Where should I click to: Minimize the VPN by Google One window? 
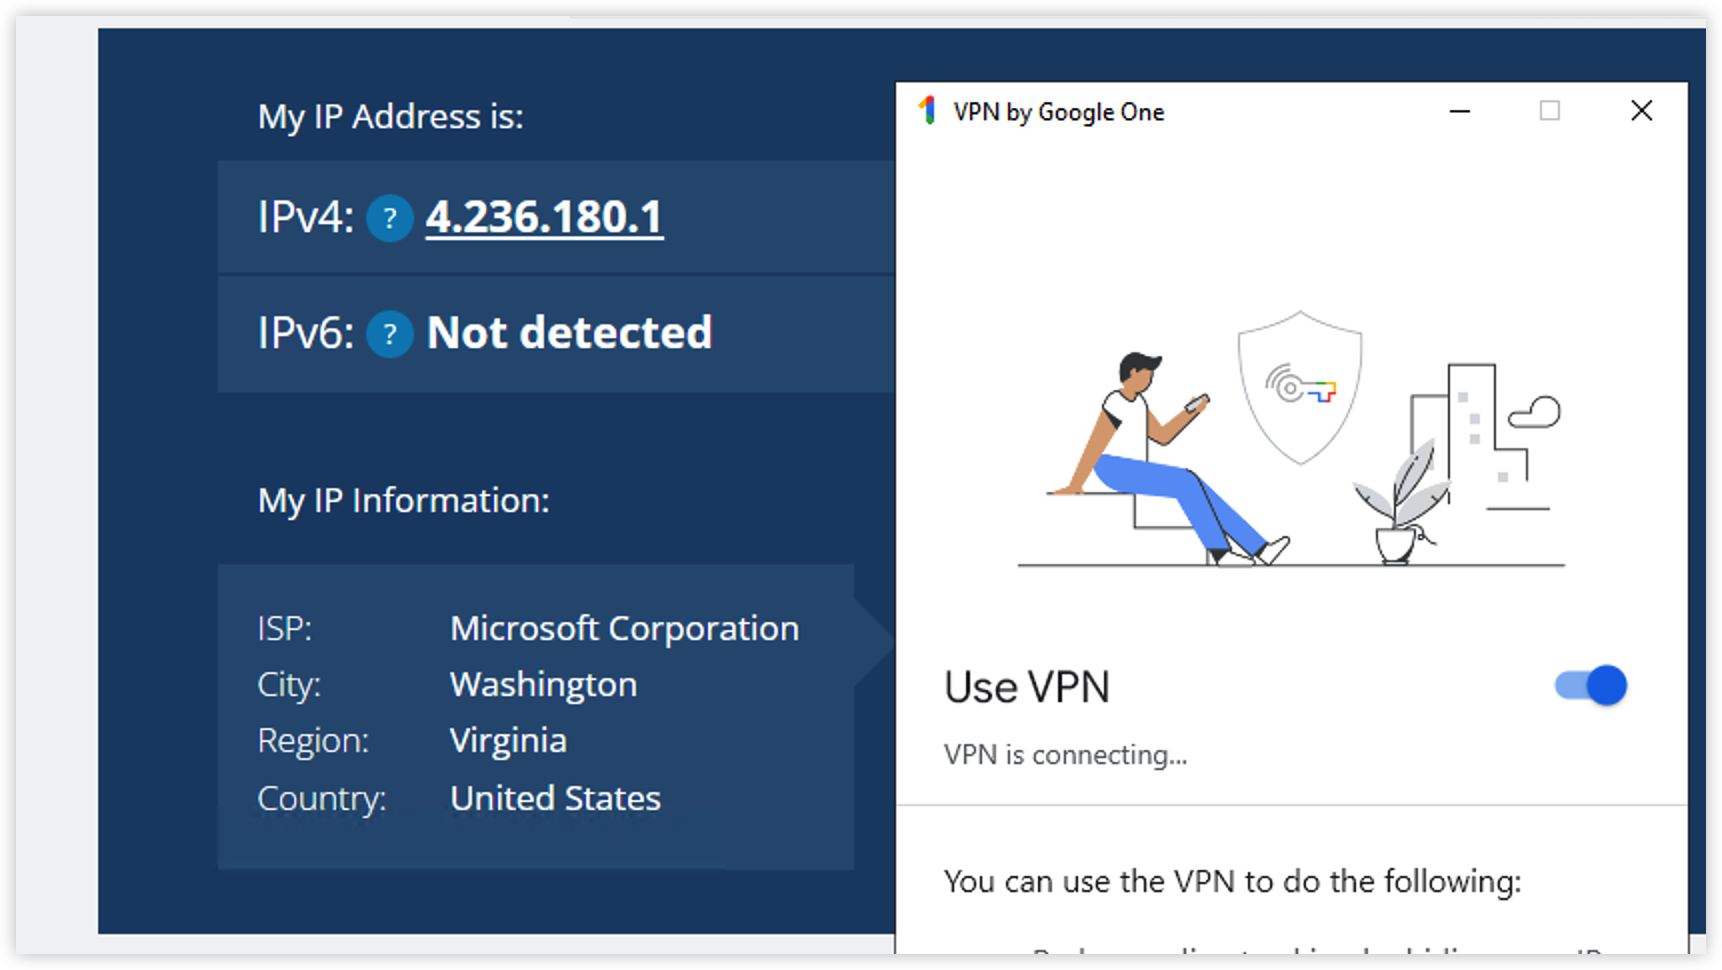click(1459, 111)
